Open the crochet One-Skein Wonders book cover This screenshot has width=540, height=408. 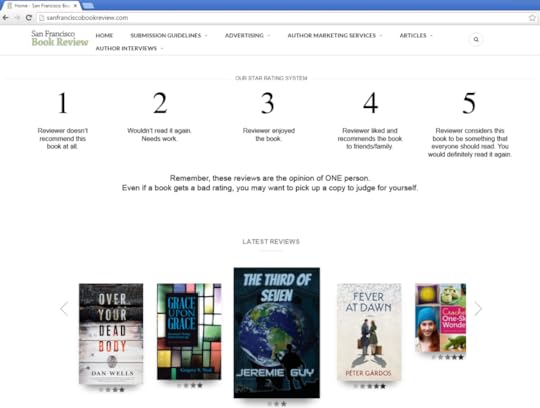tap(440, 317)
